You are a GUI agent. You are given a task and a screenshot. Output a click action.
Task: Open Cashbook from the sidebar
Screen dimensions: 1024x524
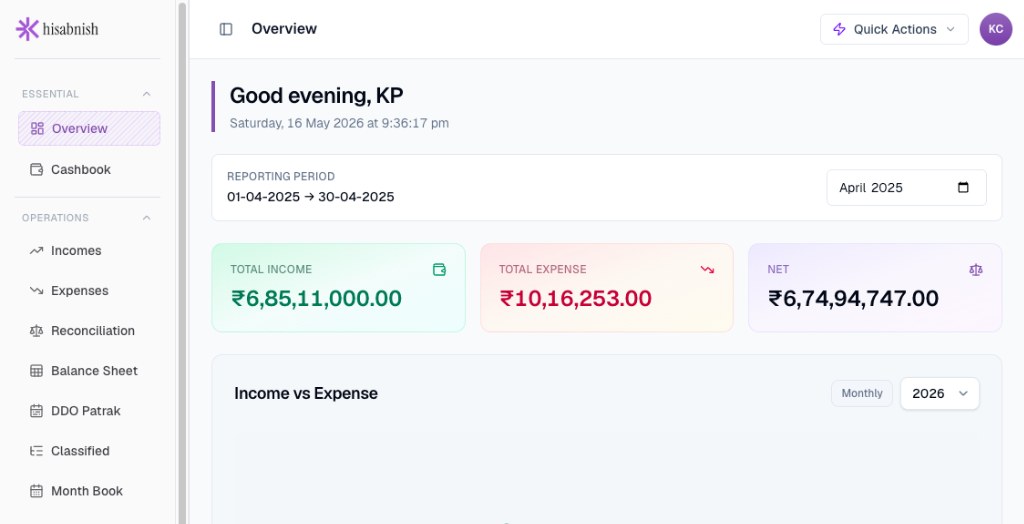point(89,169)
